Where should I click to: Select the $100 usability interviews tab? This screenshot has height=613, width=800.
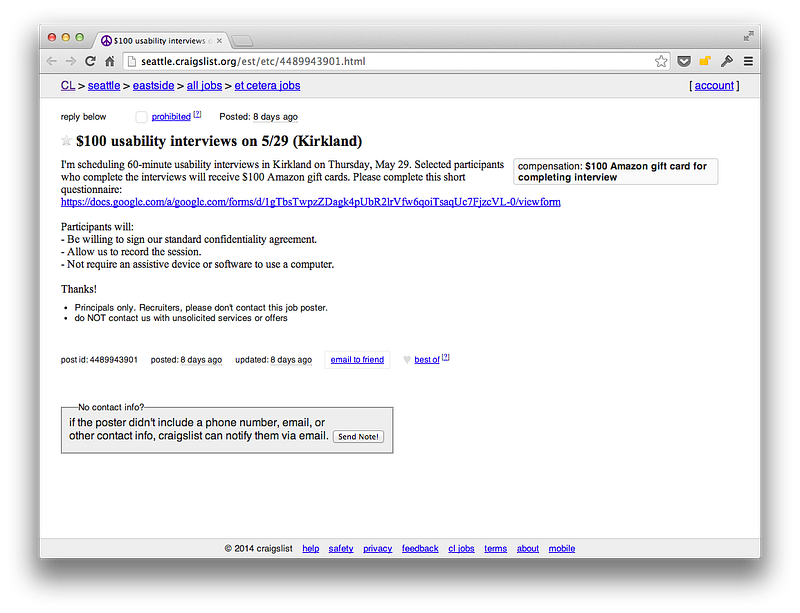click(x=161, y=40)
